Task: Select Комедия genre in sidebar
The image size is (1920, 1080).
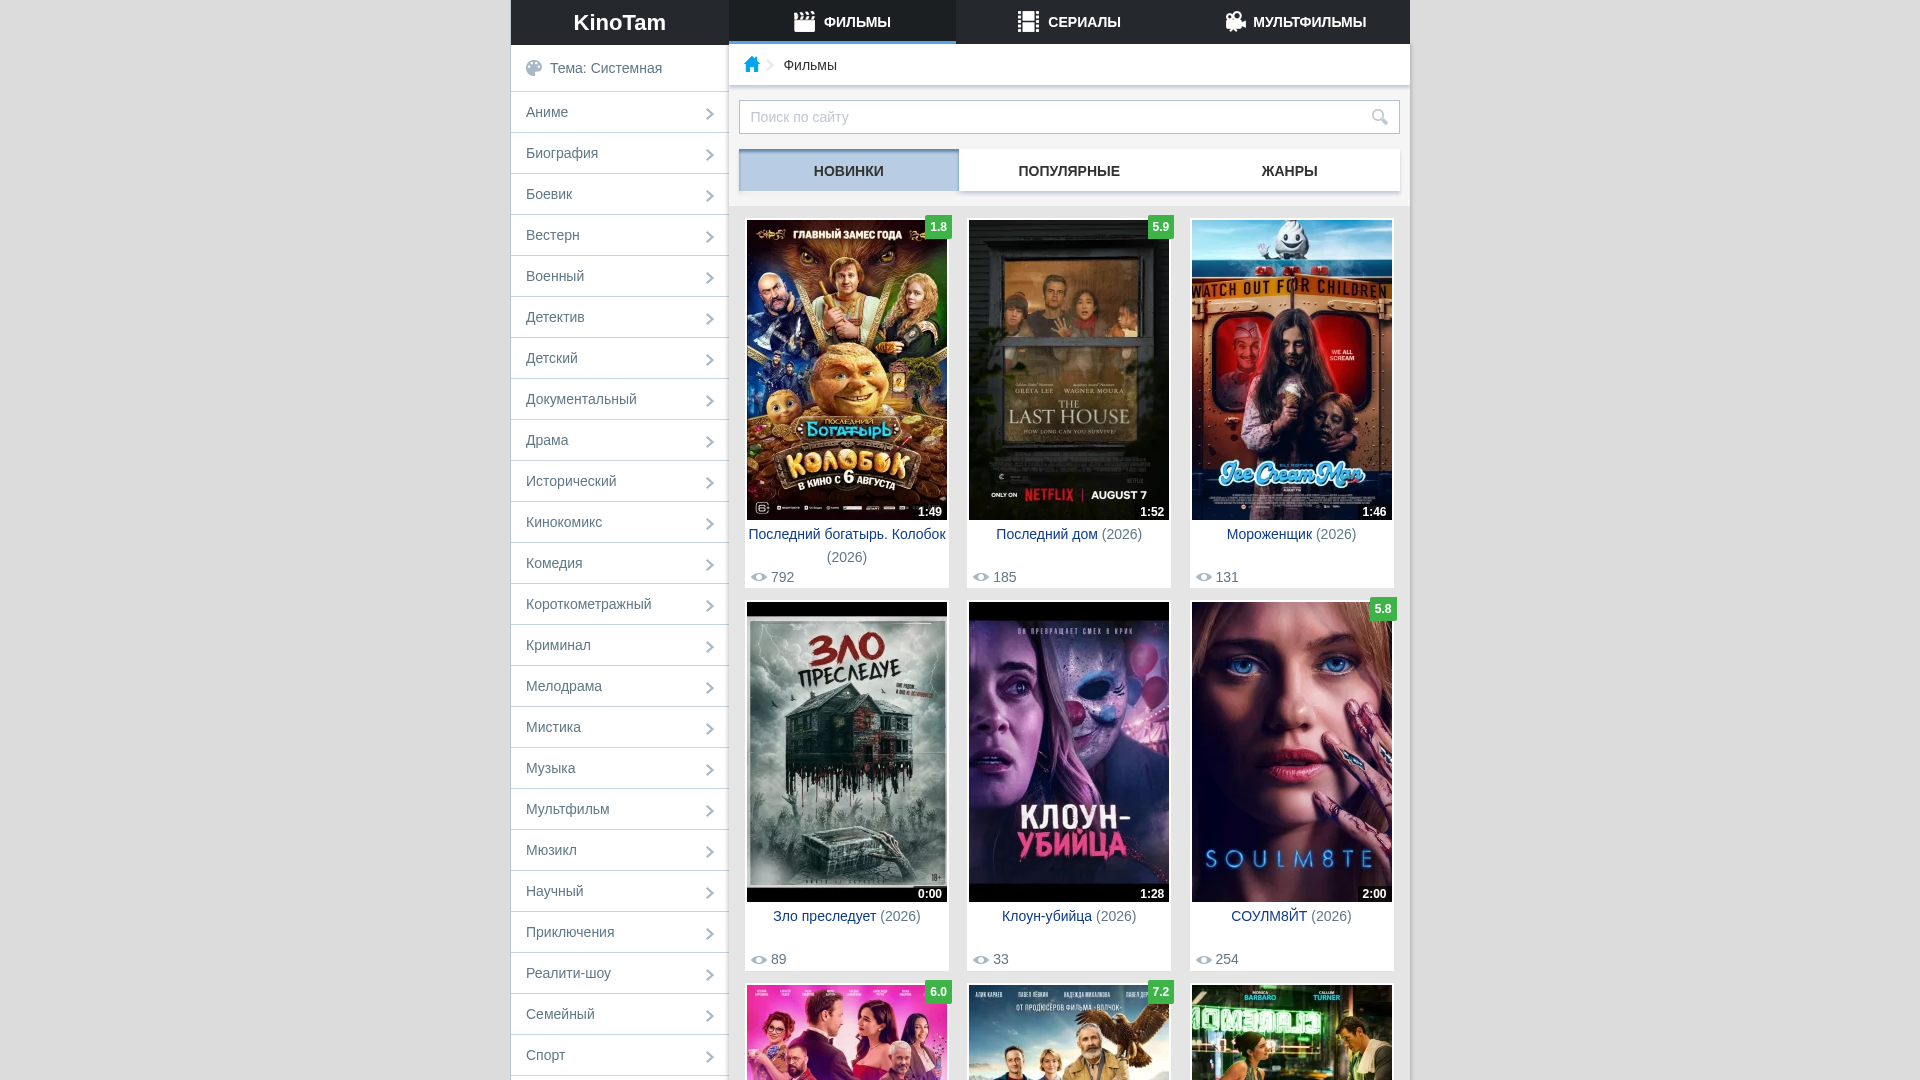Action: click(x=620, y=563)
